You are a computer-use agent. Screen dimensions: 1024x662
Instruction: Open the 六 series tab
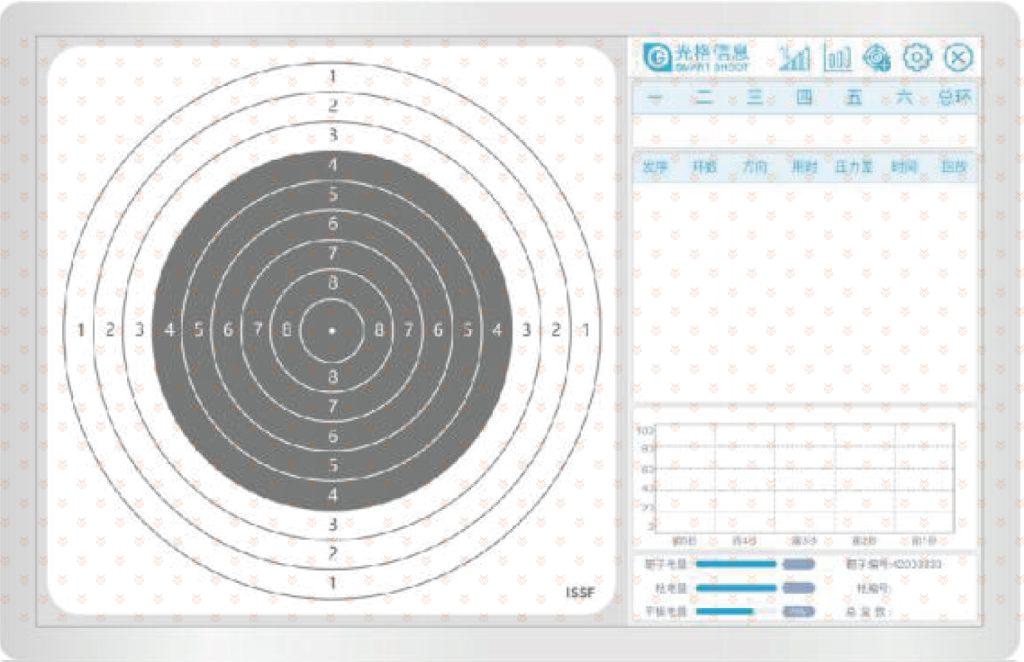(904, 98)
